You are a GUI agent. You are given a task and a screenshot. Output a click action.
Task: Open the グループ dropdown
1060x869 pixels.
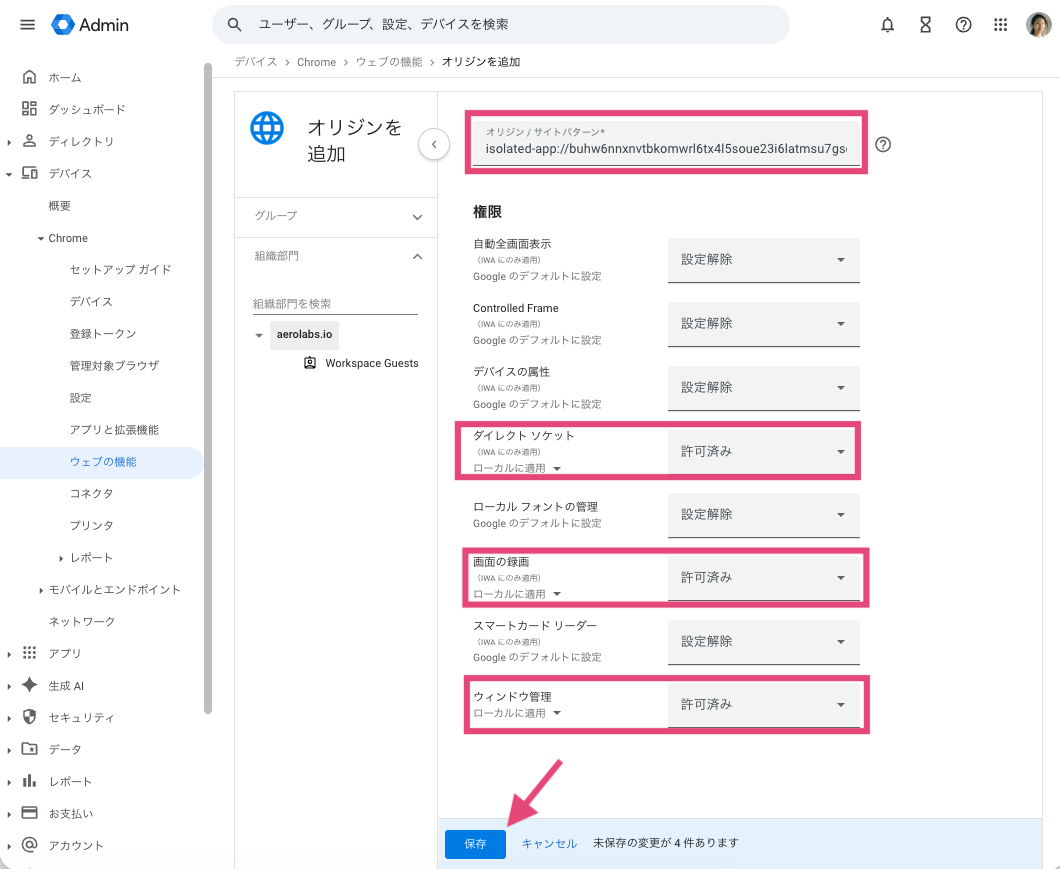335,217
